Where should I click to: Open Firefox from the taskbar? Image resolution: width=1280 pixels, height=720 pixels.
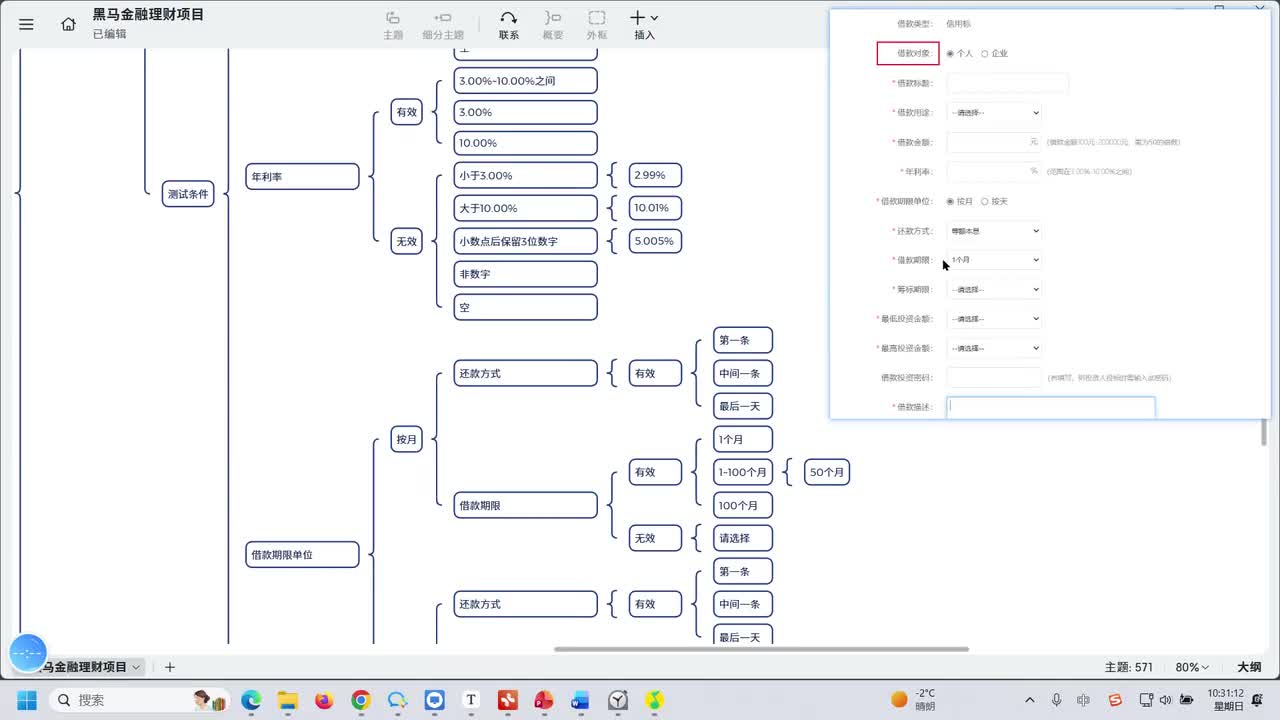pyautogui.click(x=324, y=700)
